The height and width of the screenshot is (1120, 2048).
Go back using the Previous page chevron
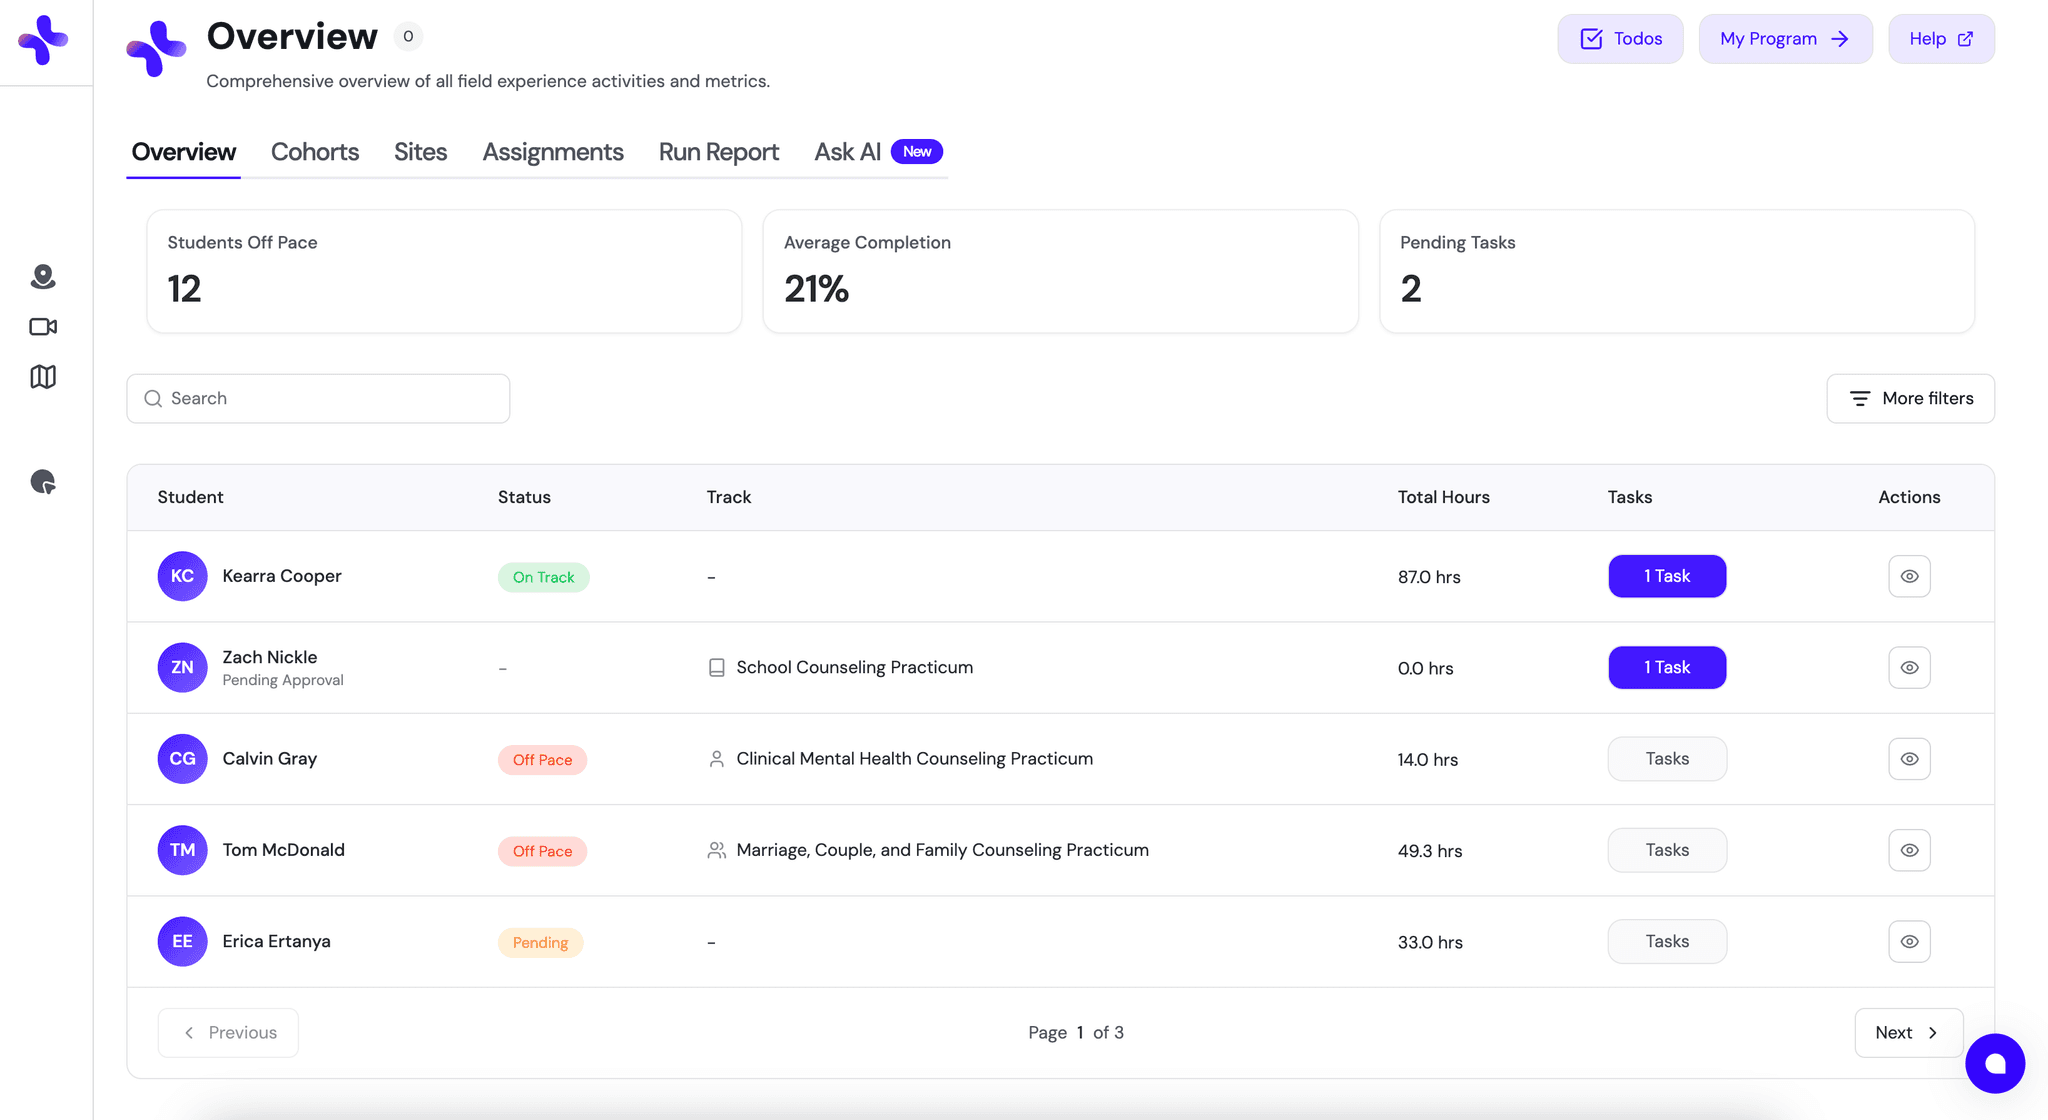click(189, 1032)
